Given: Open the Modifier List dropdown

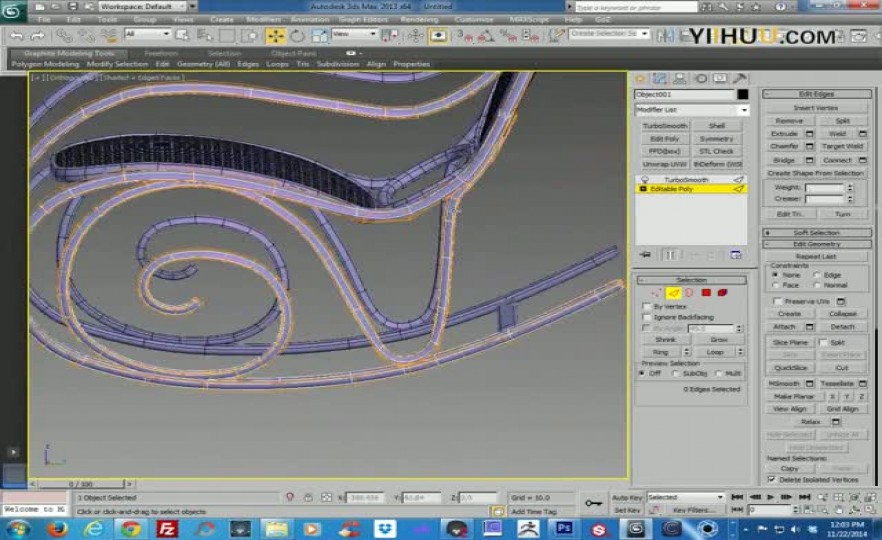Looking at the screenshot, I should pos(691,110).
